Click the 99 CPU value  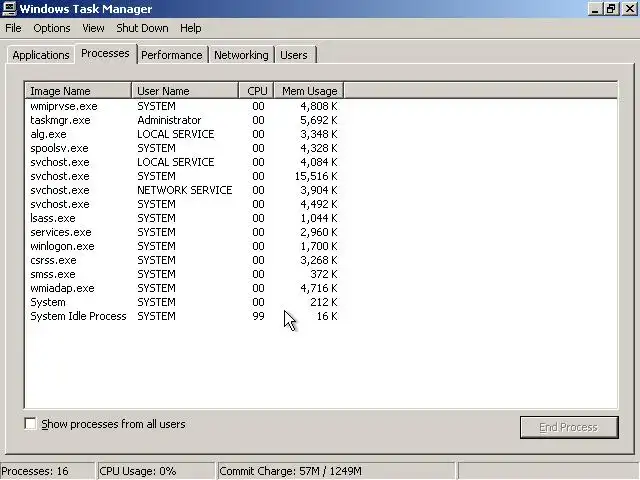point(258,316)
